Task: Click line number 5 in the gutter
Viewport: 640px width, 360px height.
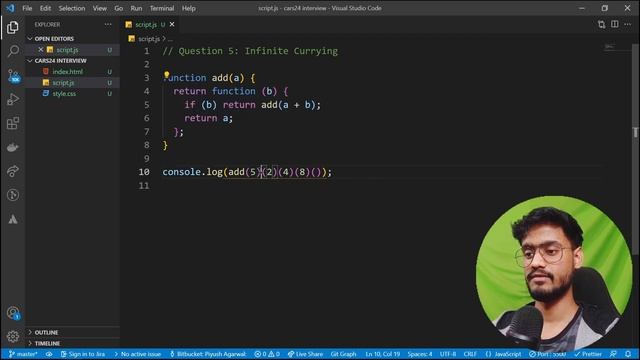Action: click(147, 104)
